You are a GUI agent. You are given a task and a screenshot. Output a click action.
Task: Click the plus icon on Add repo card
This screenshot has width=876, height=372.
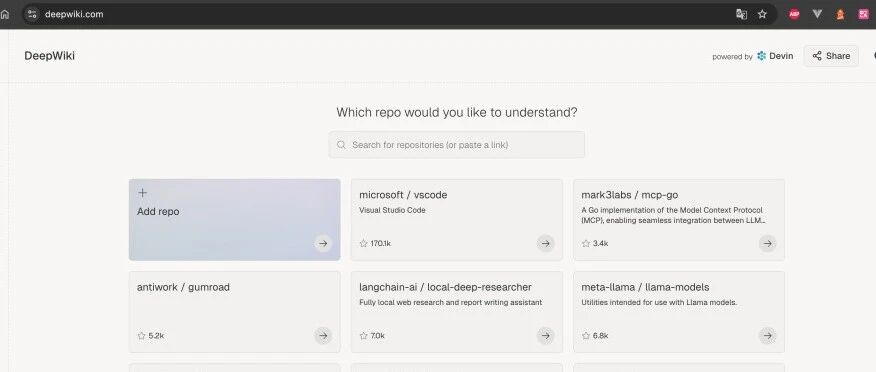[x=142, y=193]
